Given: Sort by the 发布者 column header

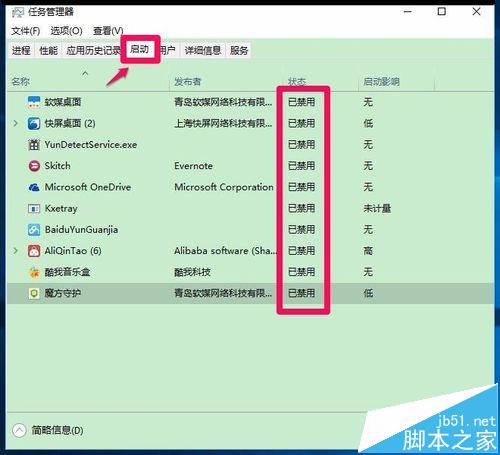Looking at the screenshot, I should pyautogui.click(x=188, y=82).
